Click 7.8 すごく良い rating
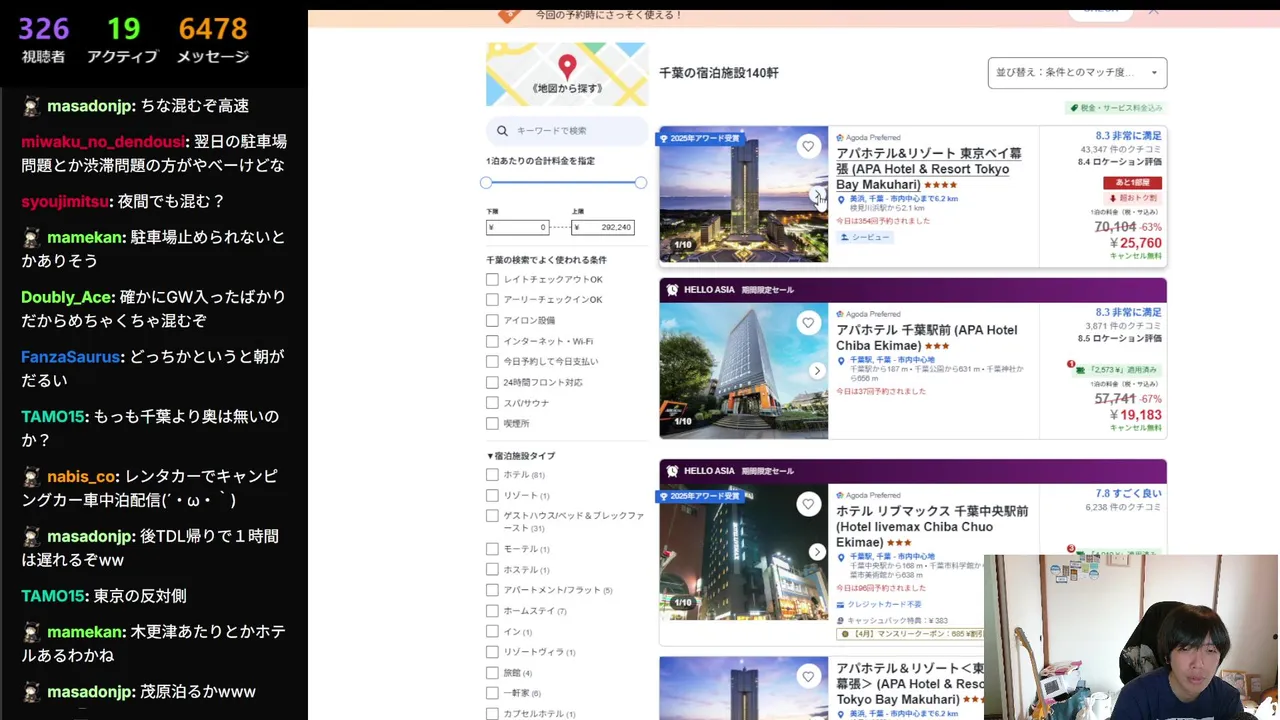Screen dimensions: 1280x720 coord(1128,494)
